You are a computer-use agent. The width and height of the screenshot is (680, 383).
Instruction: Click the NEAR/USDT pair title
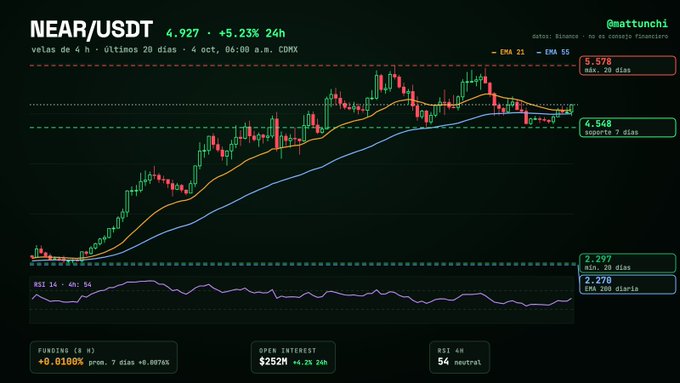(x=91, y=29)
